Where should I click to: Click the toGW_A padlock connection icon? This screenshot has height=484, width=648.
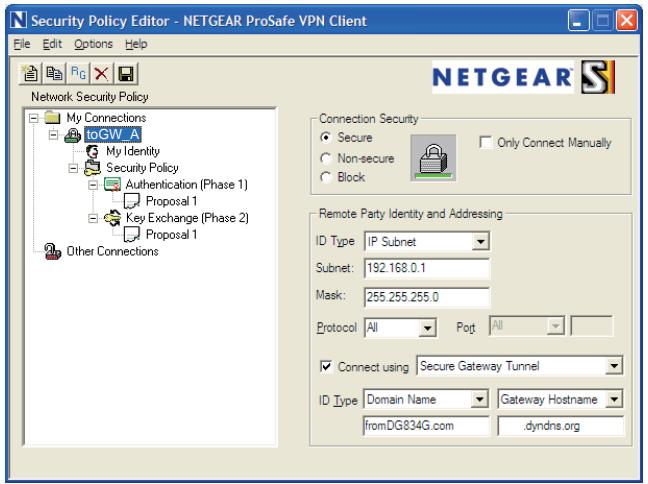coord(73,135)
